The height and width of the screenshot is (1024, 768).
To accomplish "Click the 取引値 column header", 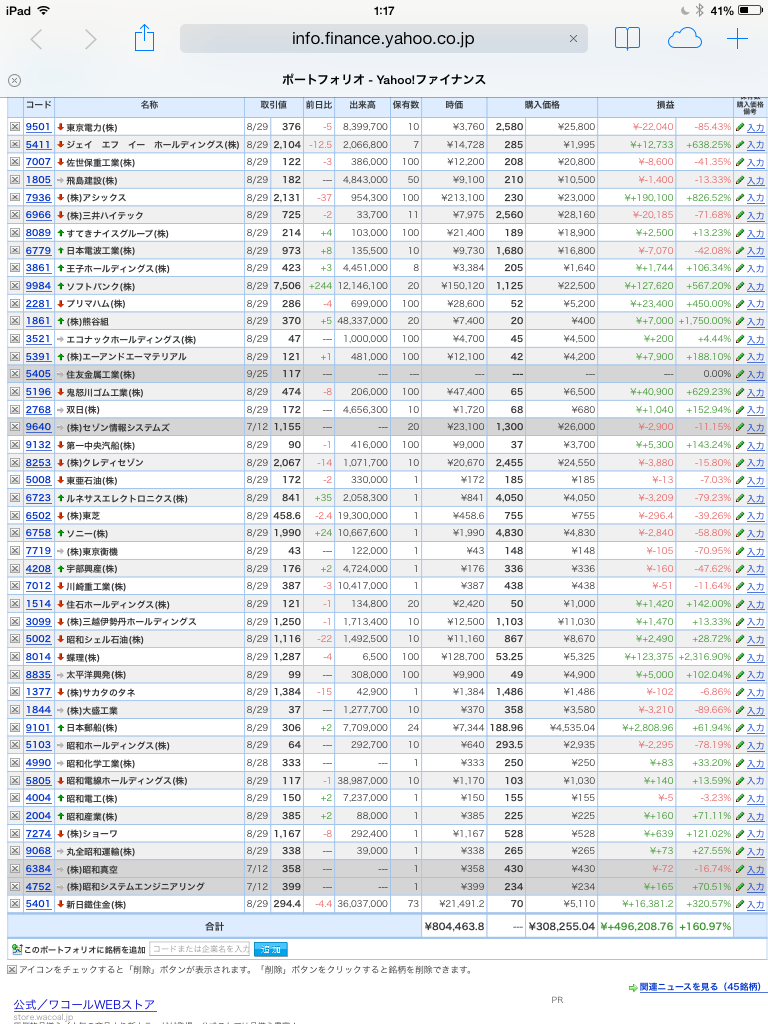I will click(274, 105).
